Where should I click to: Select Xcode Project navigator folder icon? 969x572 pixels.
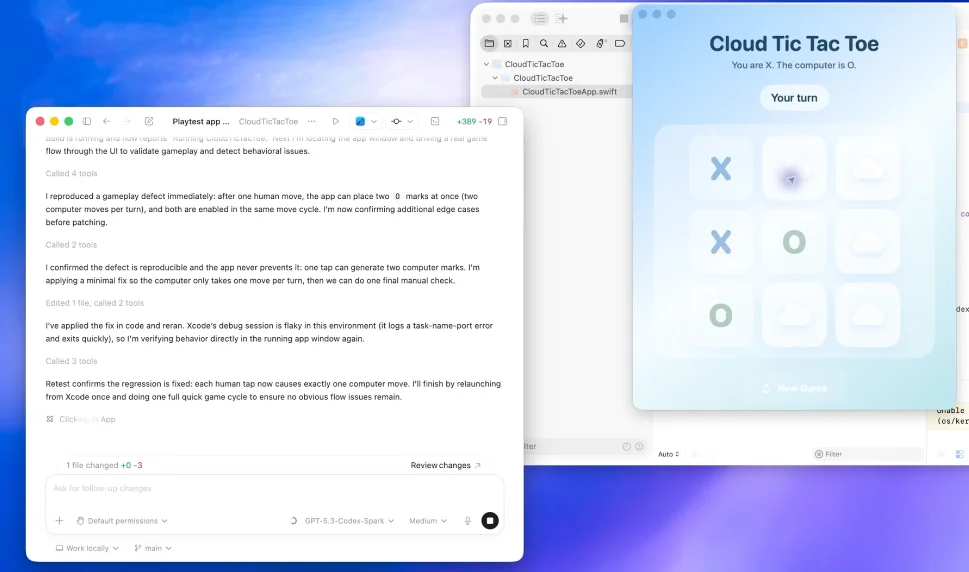[489, 43]
